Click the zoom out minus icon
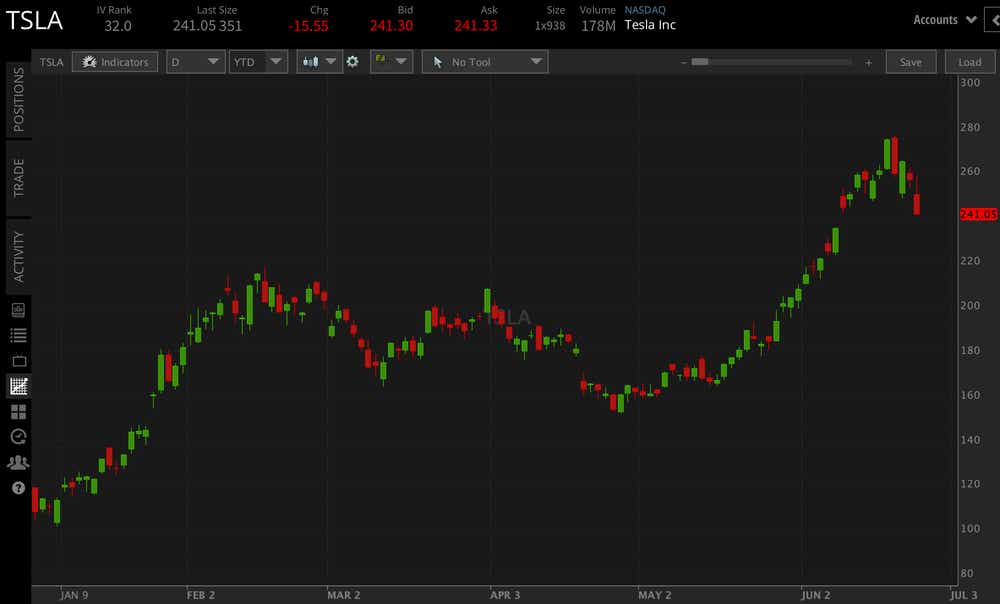This screenshot has height=604, width=1000. 684,63
